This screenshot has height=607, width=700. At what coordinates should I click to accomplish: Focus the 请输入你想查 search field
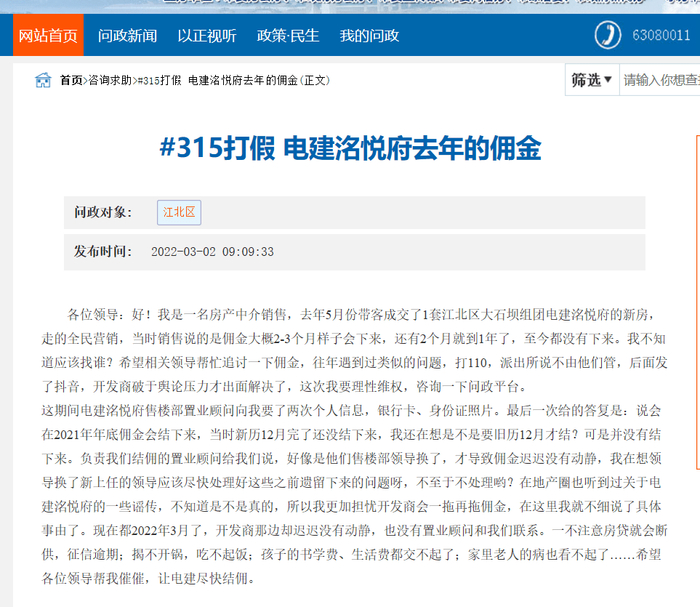coord(660,80)
